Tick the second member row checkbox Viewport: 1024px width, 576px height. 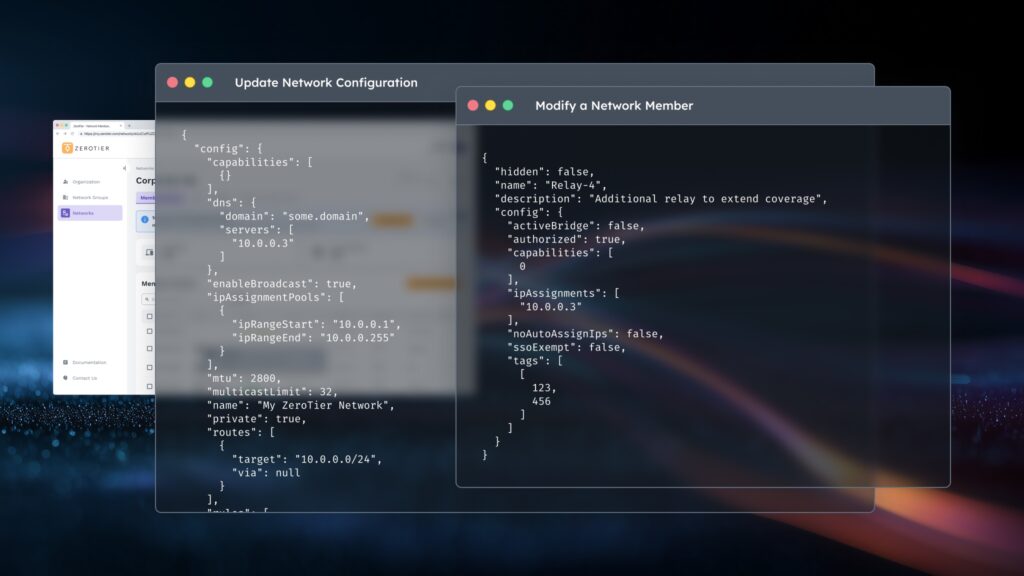pos(148,331)
